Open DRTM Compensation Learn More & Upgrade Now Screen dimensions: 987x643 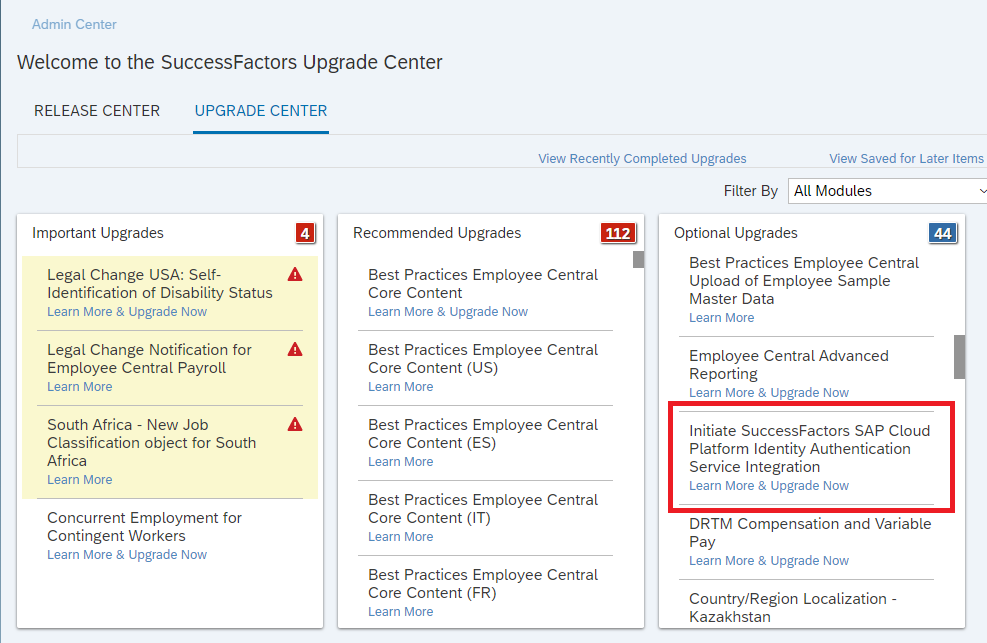(769, 561)
